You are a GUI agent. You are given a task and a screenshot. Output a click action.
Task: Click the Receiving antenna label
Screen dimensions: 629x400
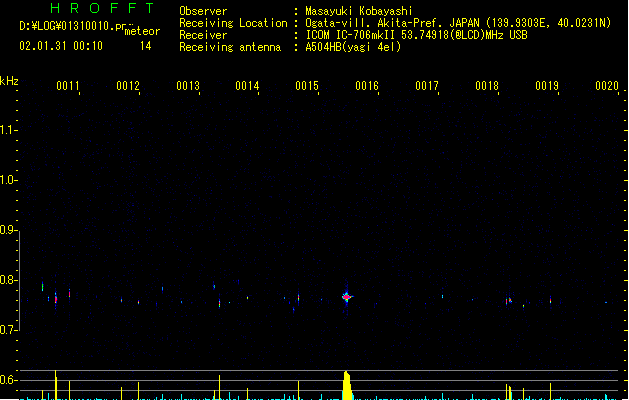[x=230, y=47]
